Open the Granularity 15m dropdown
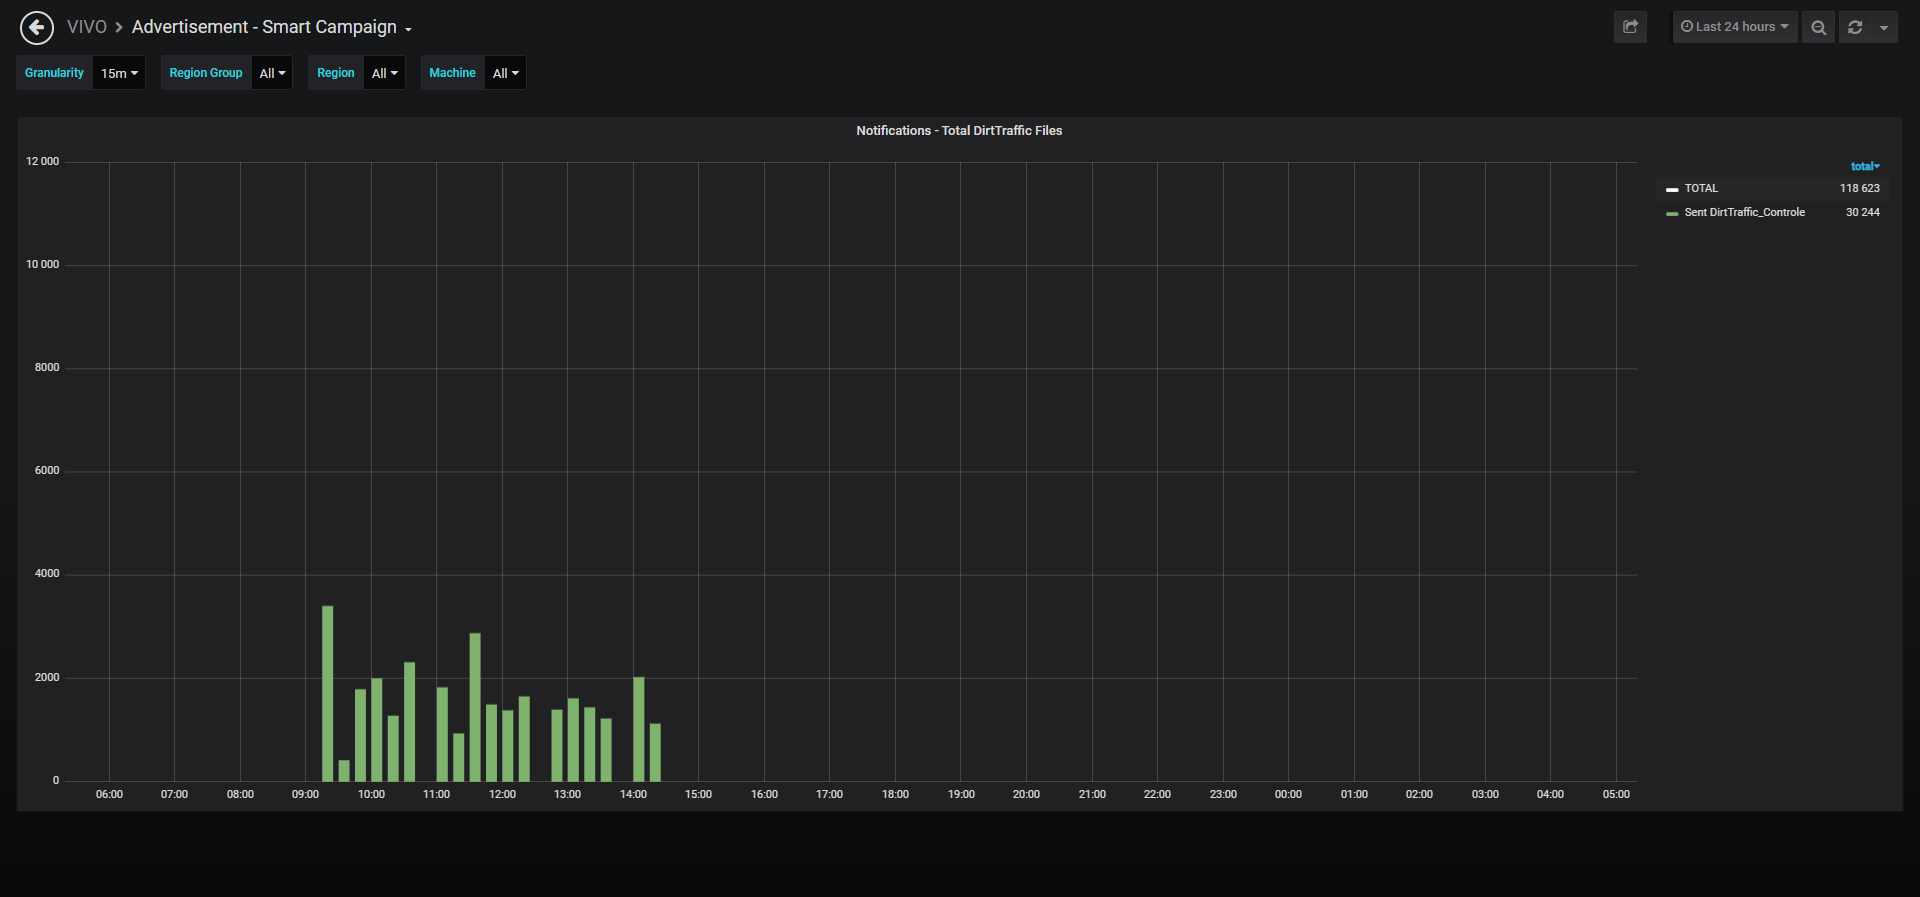Screen dimensions: 1920x897 pyautogui.click(x=119, y=73)
